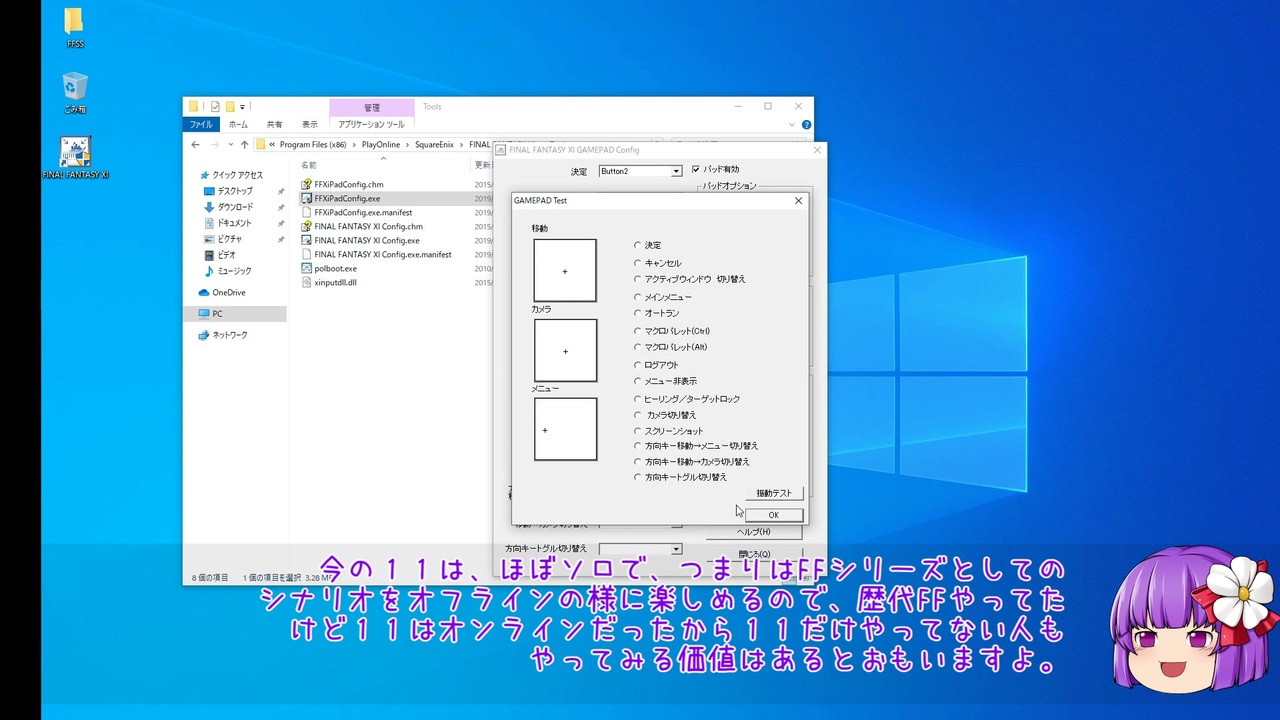This screenshot has width=1280, height=720.
Task: Sort files by 名前 column header
Action: (309, 165)
